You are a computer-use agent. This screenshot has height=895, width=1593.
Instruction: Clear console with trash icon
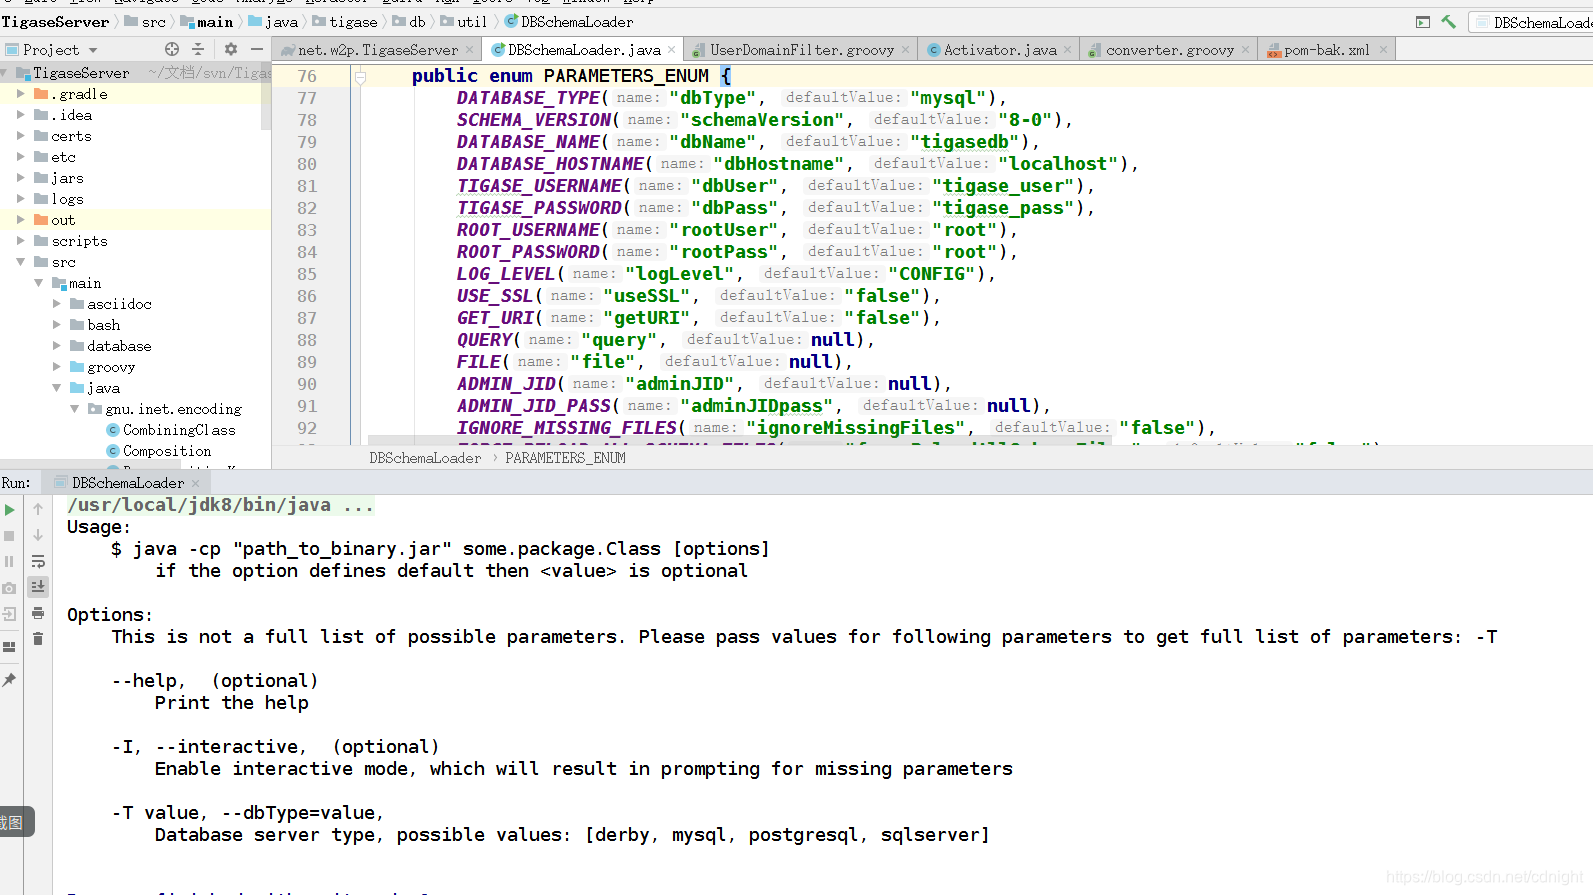coord(38,639)
